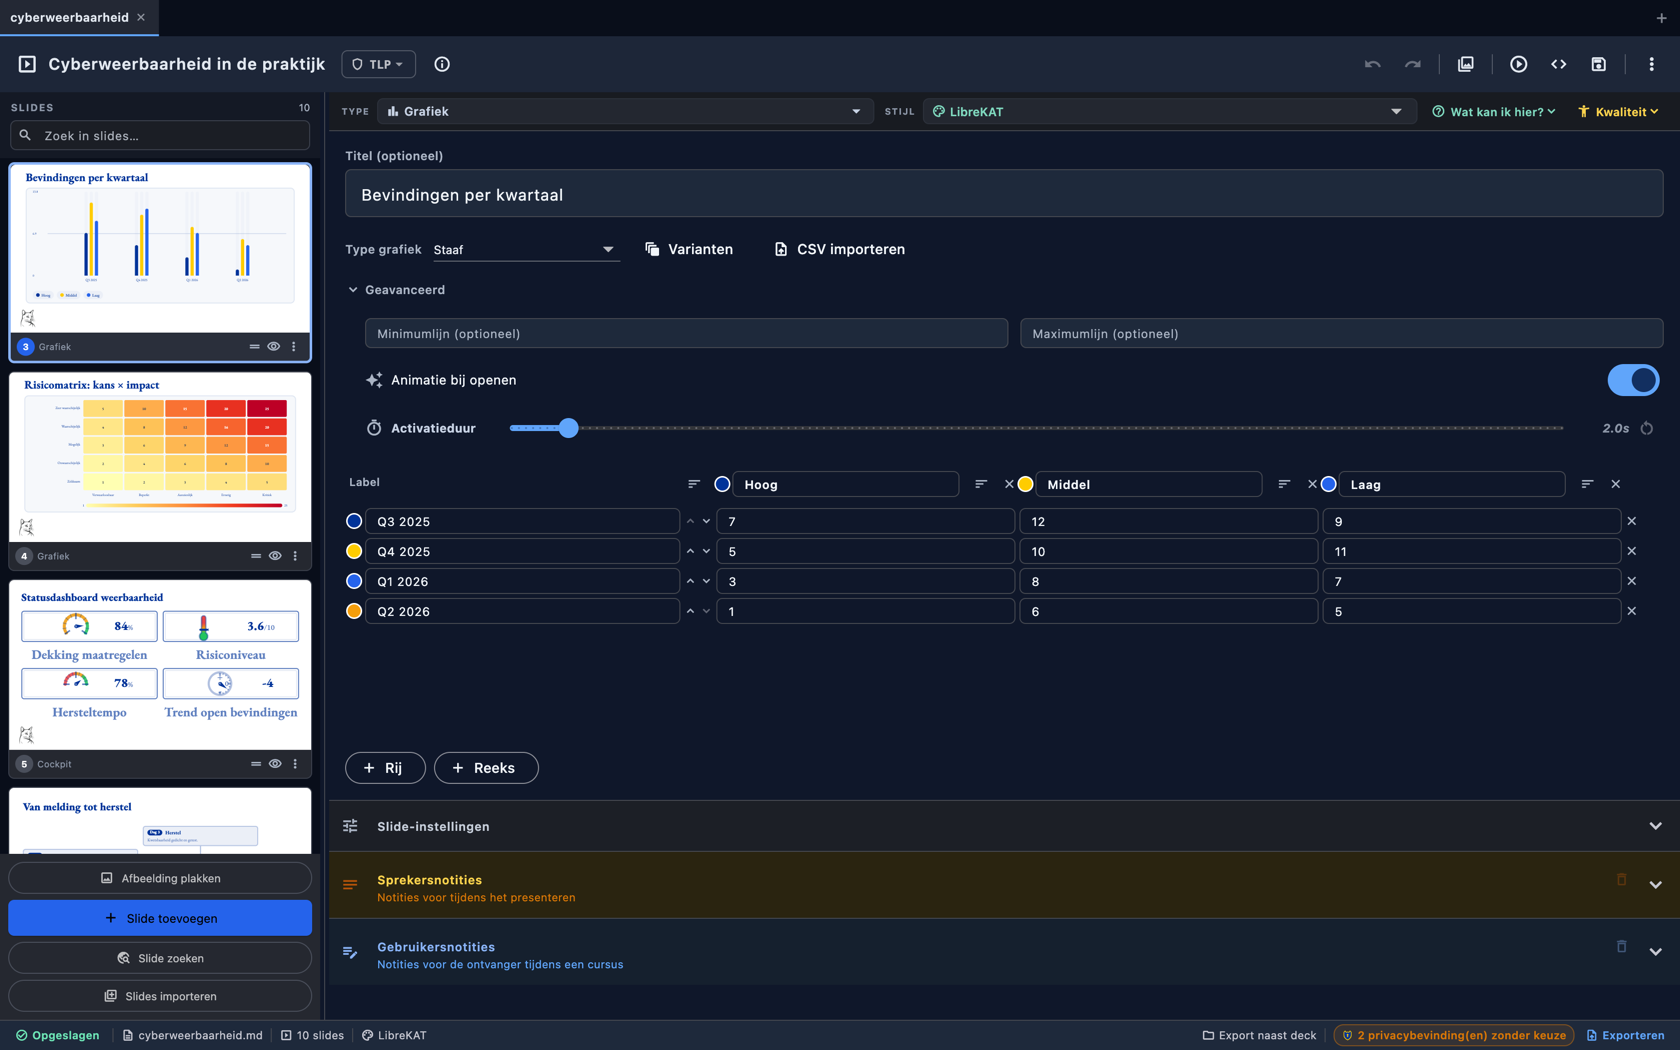1680x1050 pixels.
Task: Delete the Q2 2026 row
Action: (x=1631, y=611)
